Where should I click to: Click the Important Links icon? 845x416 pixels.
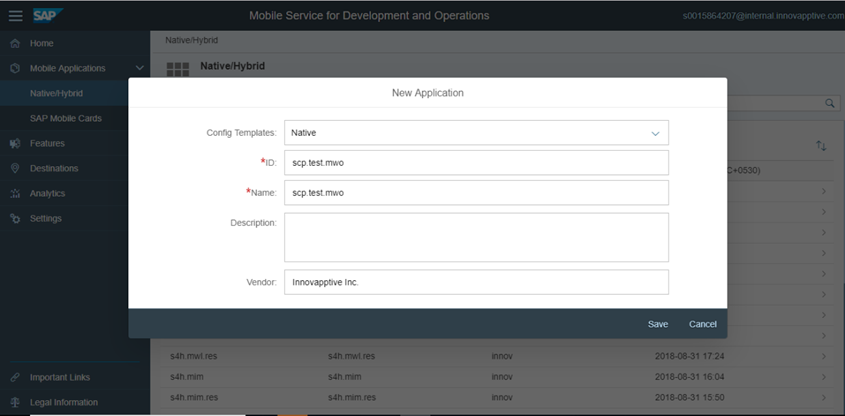click(x=15, y=378)
